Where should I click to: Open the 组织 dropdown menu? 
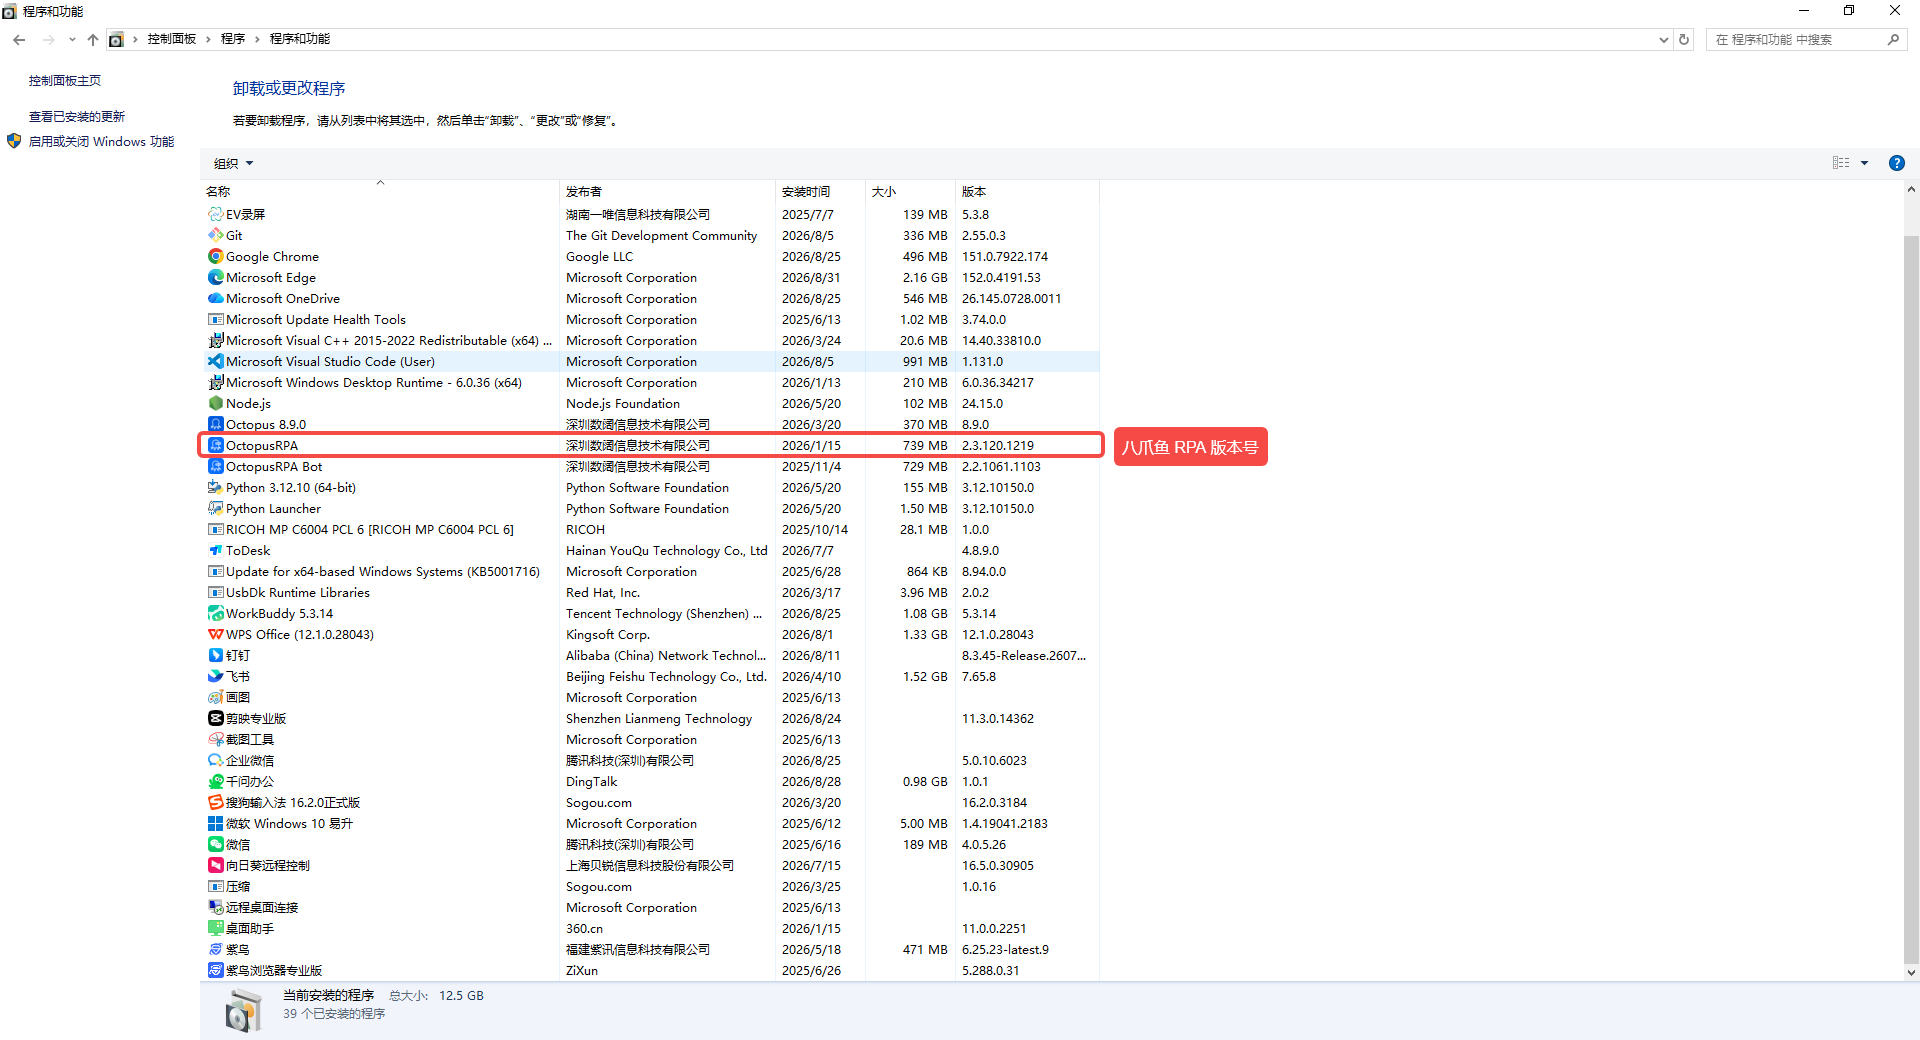[x=233, y=163]
